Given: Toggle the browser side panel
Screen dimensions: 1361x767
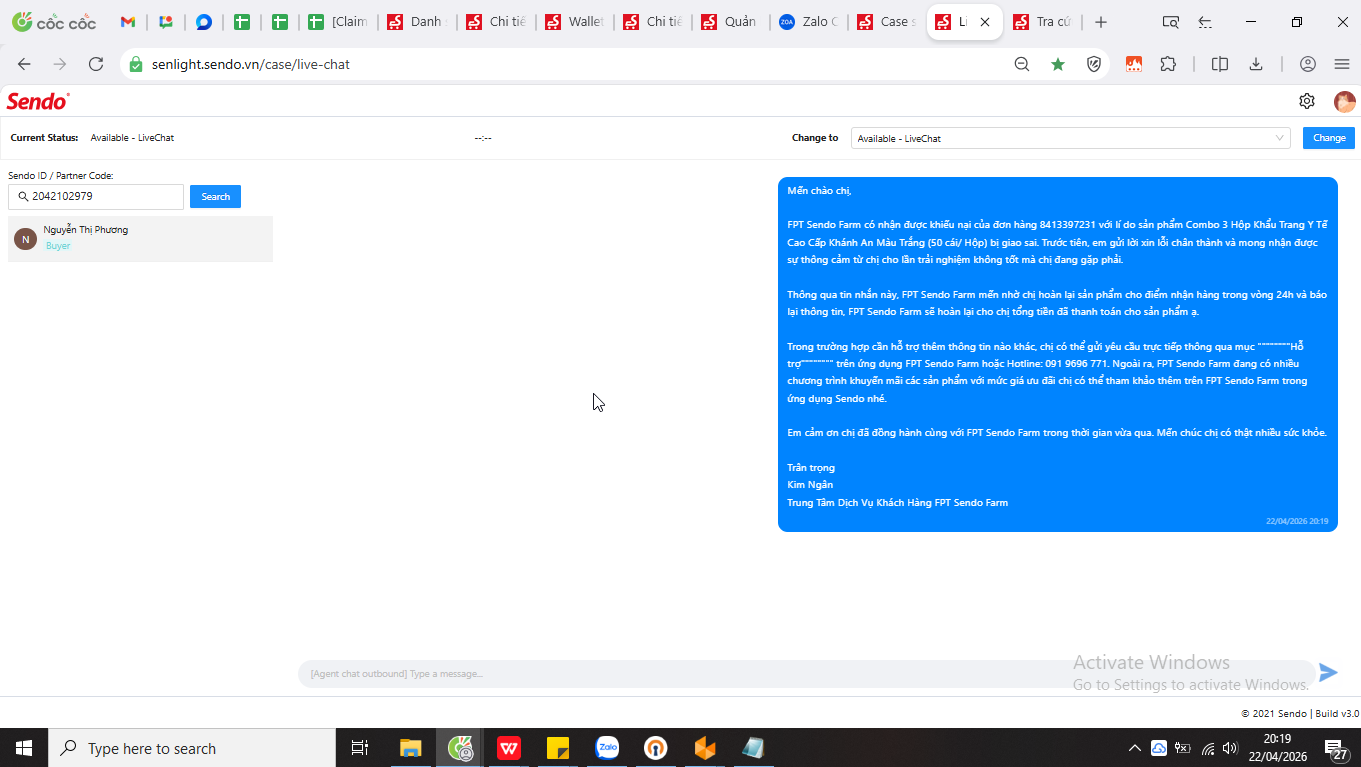Looking at the screenshot, I should click(1220, 64).
